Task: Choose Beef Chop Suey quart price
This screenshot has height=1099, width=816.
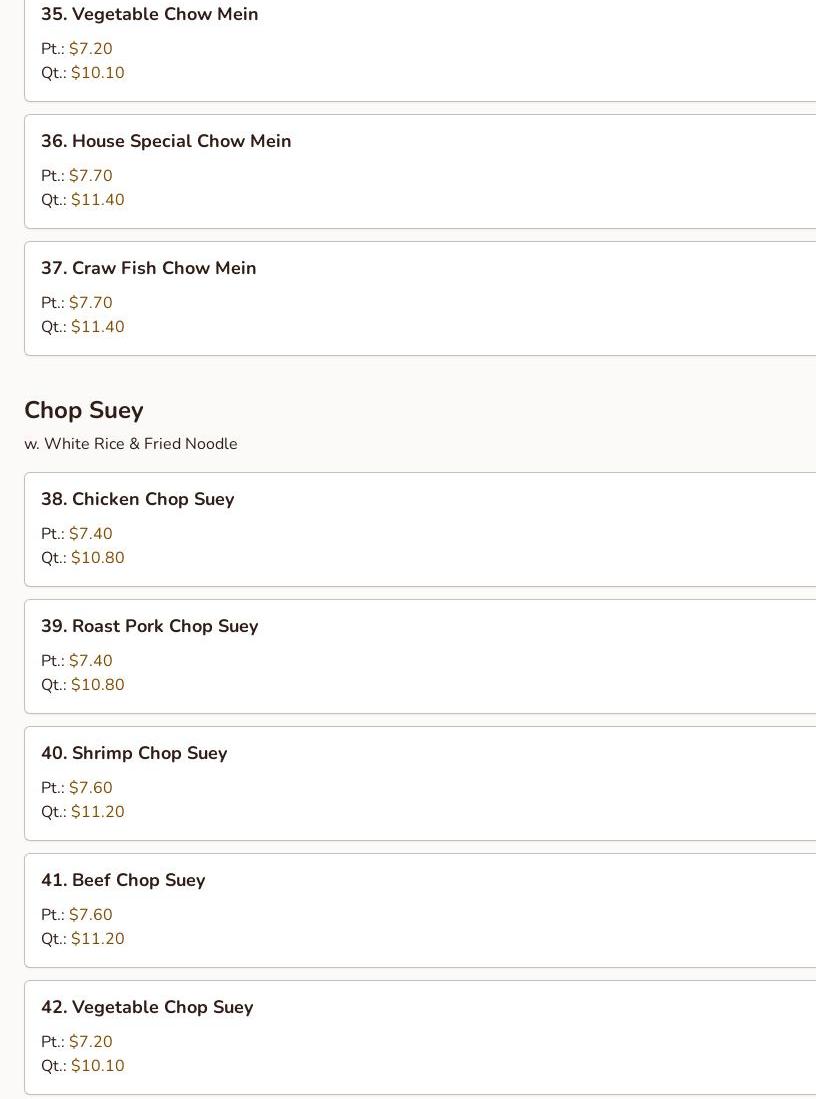Action: click(x=98, y=939)
